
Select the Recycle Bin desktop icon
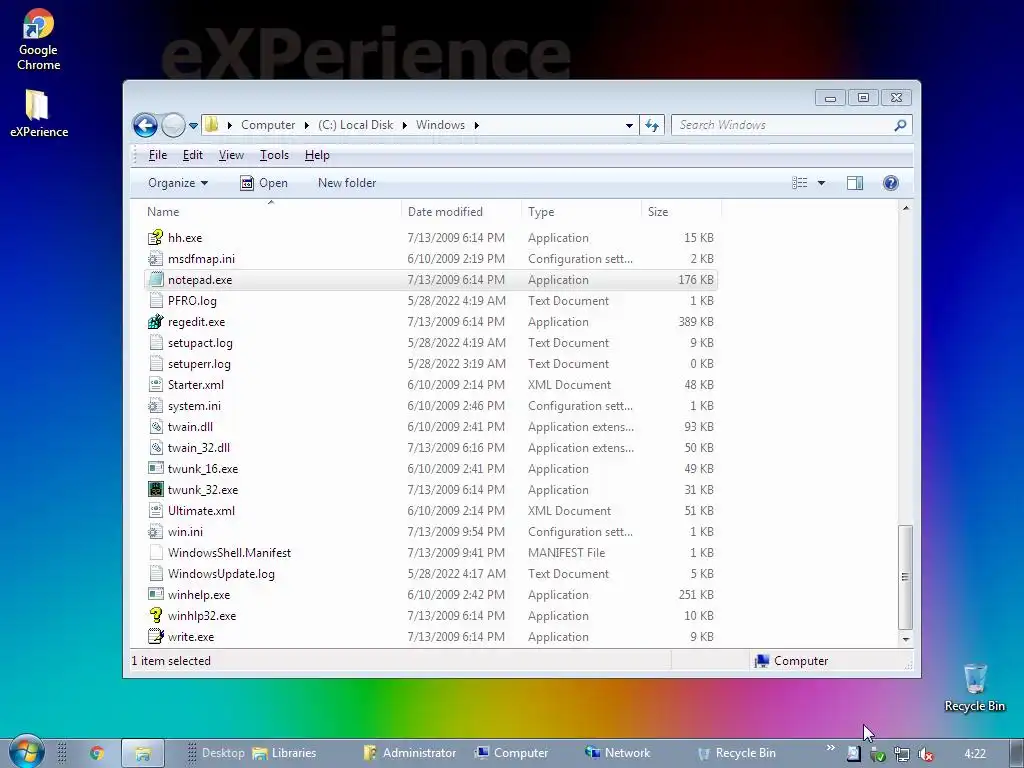(x=974, y=688)
